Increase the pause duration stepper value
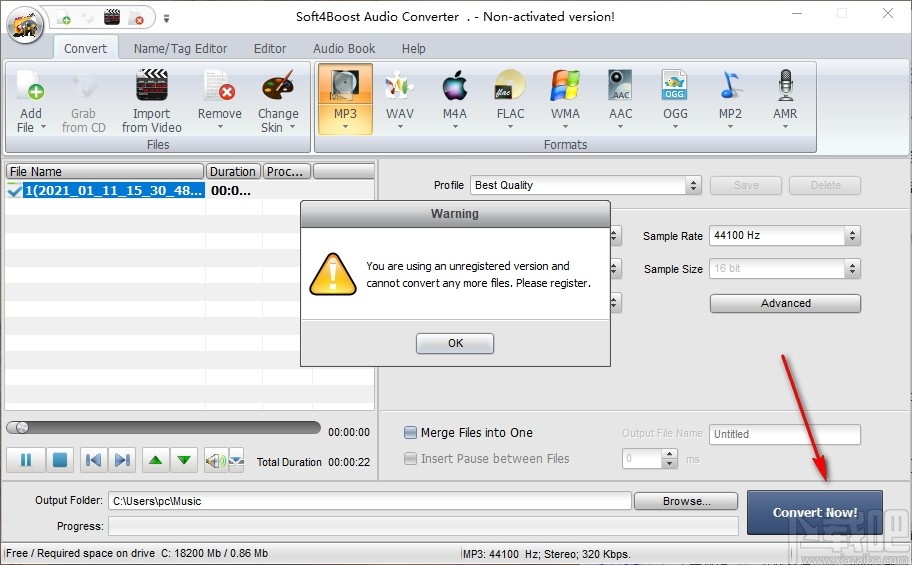This screenshot has width=912, height=565. 670,454
